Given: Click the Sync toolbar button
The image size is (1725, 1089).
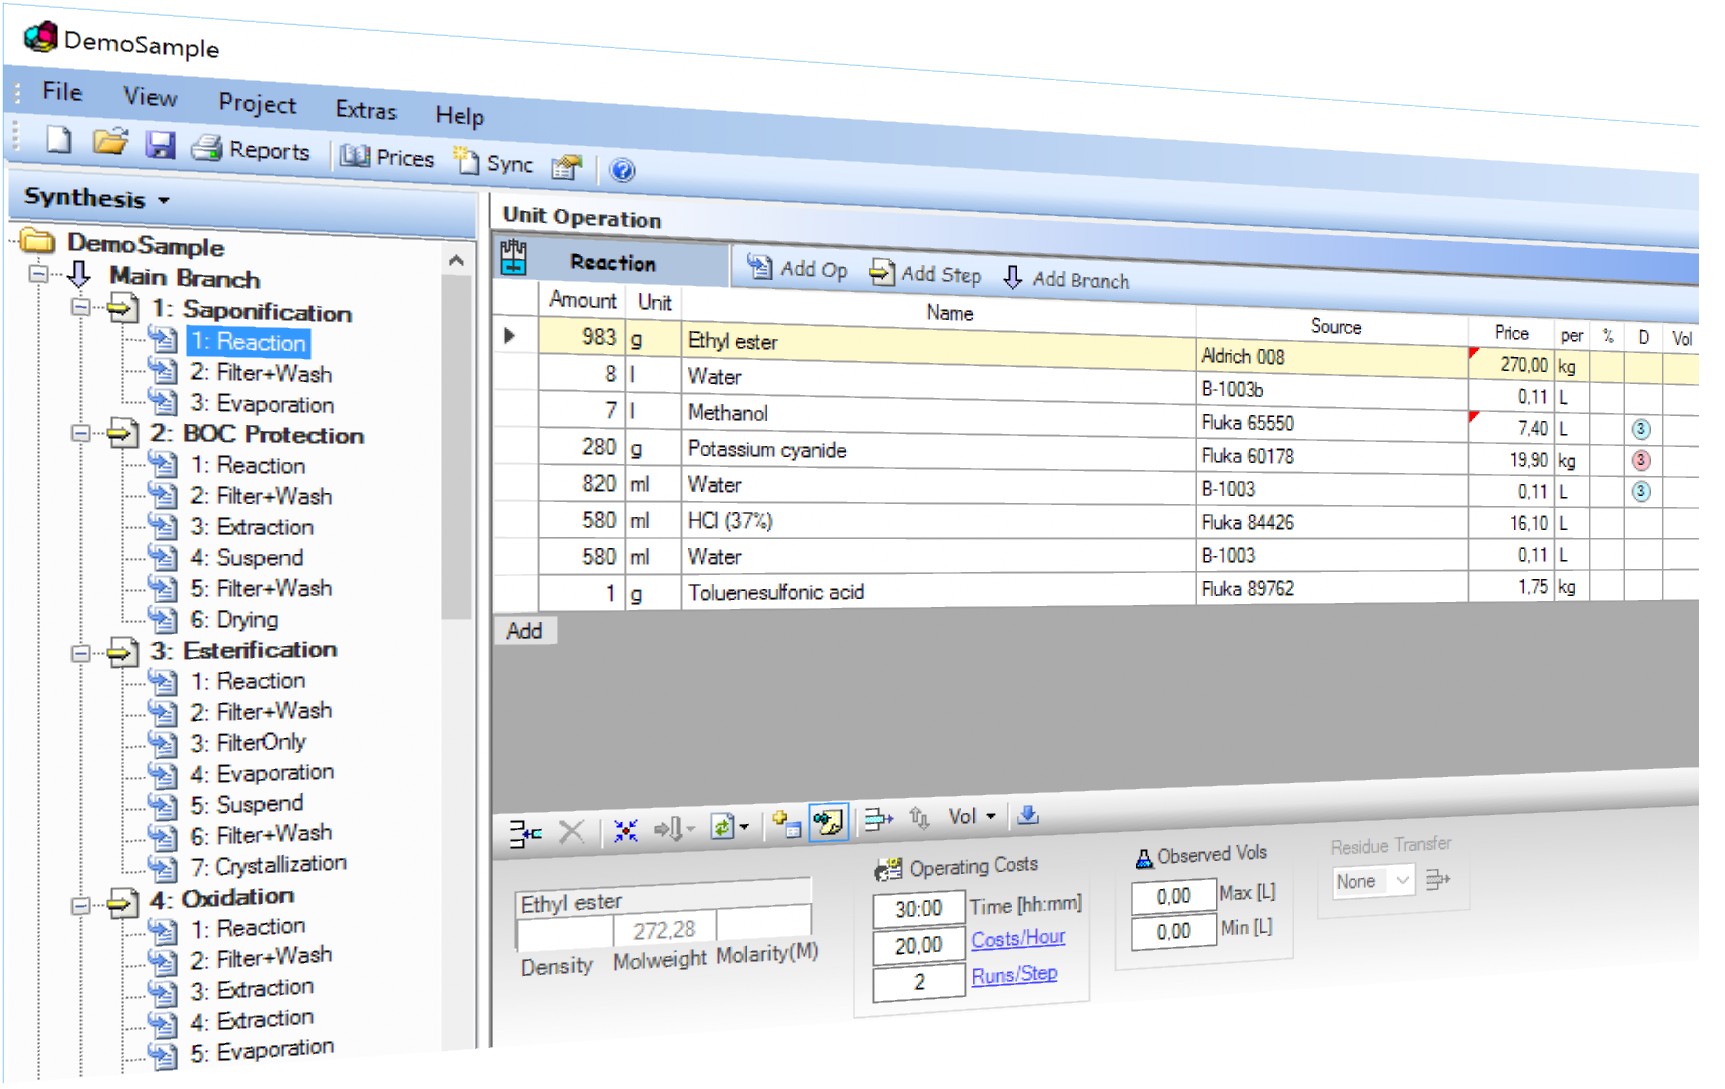Looking at the screenshot, I should 494,163.
